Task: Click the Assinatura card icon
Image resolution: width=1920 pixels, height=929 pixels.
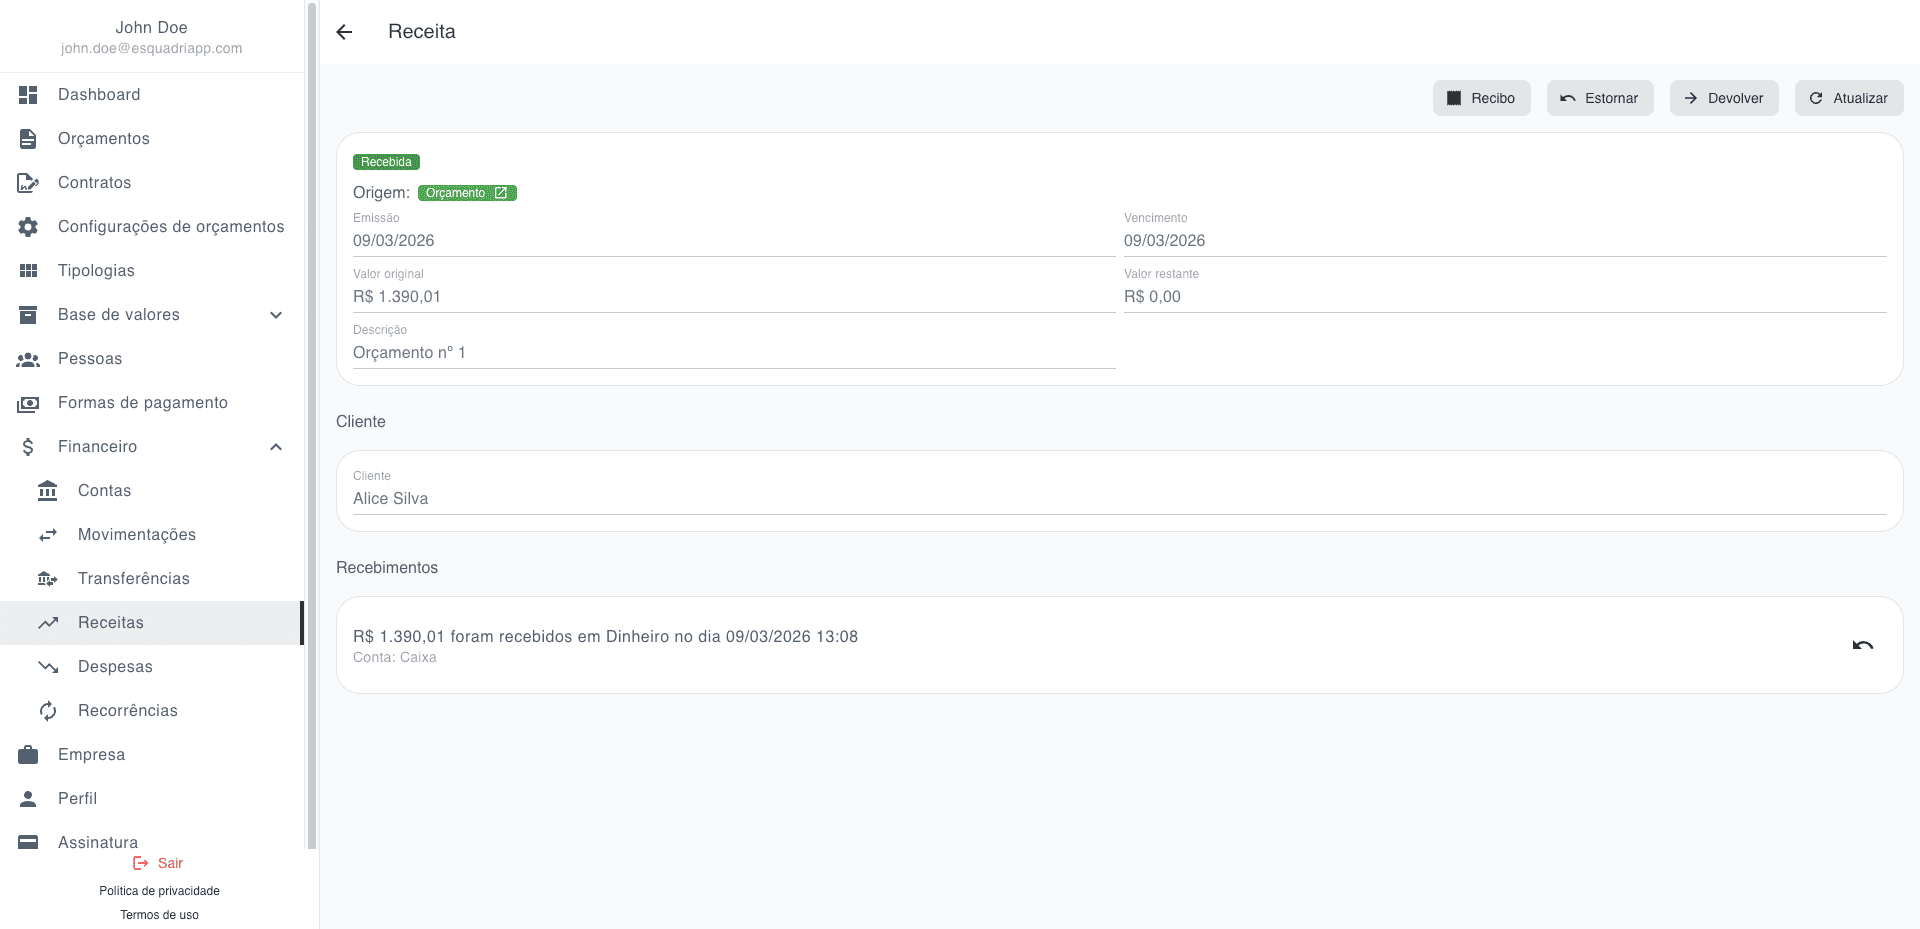Action: tap(28, 842)
